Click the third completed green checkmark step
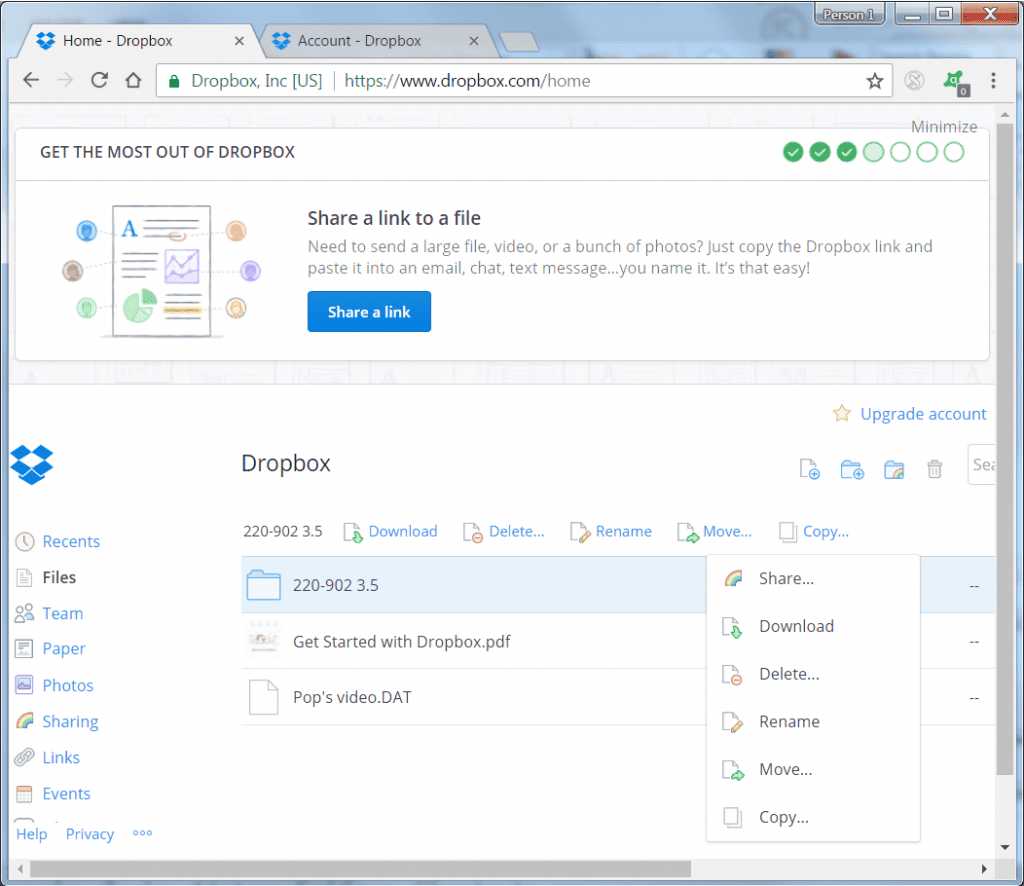The height and width of the screenshot is (886, 1024). (846, 152)
